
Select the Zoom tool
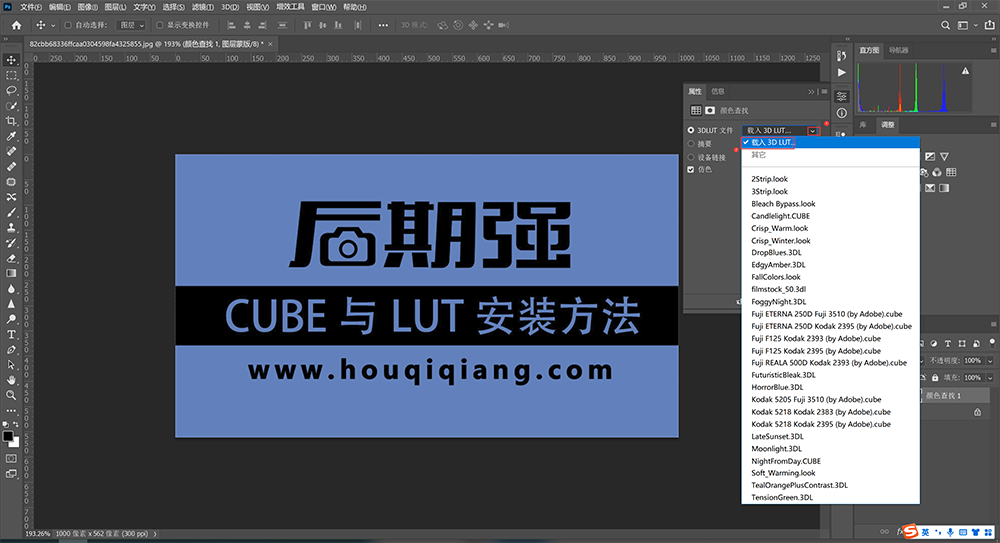11,396
